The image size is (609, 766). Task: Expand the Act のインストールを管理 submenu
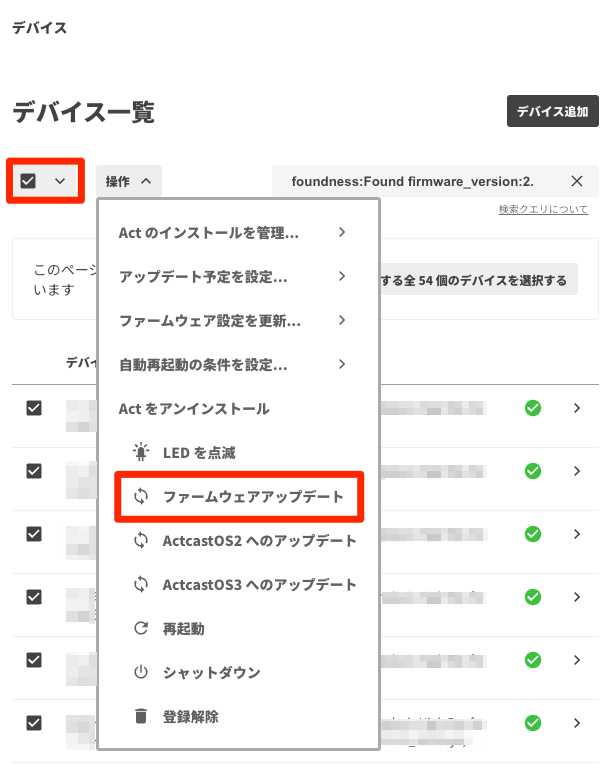[341, 233]
